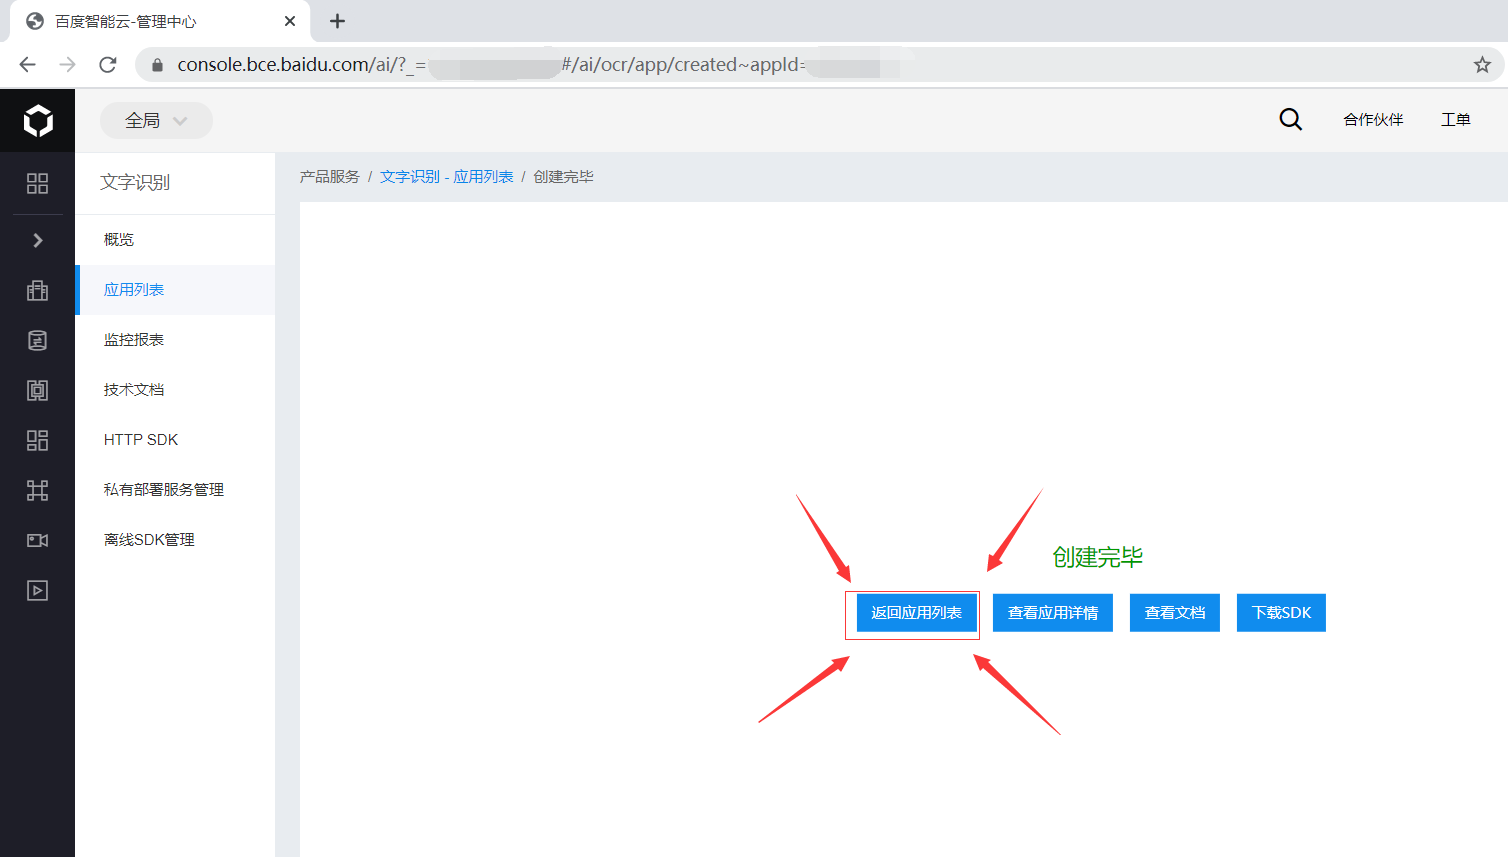The width and height of the screenshot is (1508, 857).
Task: Select 技术文档 in the left menu
Action: 175,390
